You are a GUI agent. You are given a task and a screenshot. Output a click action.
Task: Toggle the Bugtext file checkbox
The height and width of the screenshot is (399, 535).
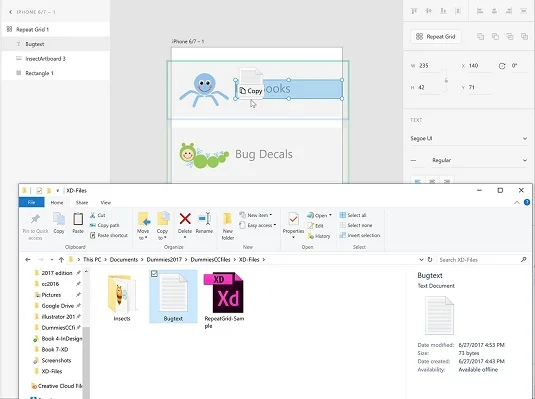(154, 273)
